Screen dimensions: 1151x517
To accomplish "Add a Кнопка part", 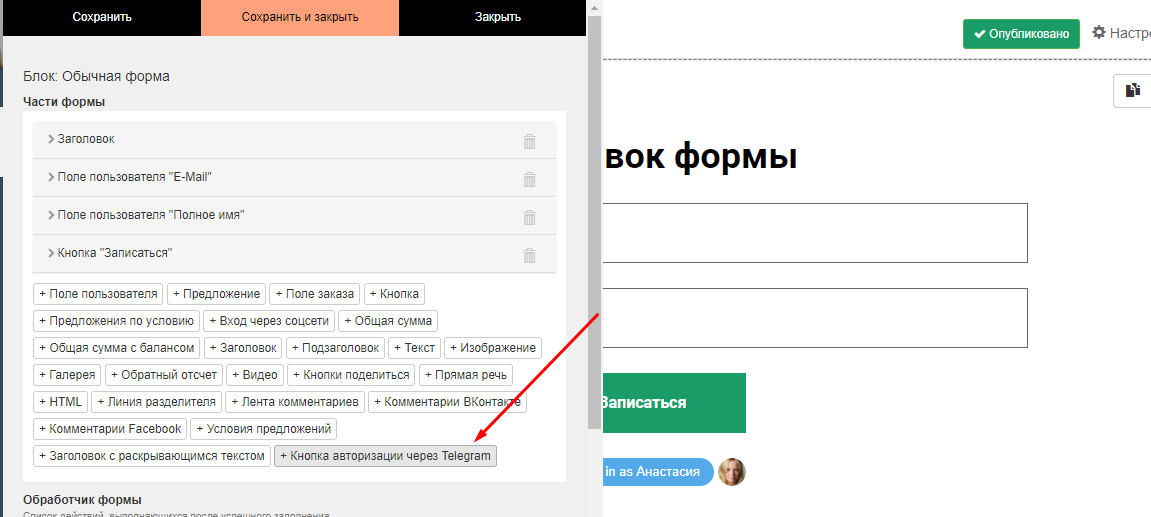I will tap(394, 294).
